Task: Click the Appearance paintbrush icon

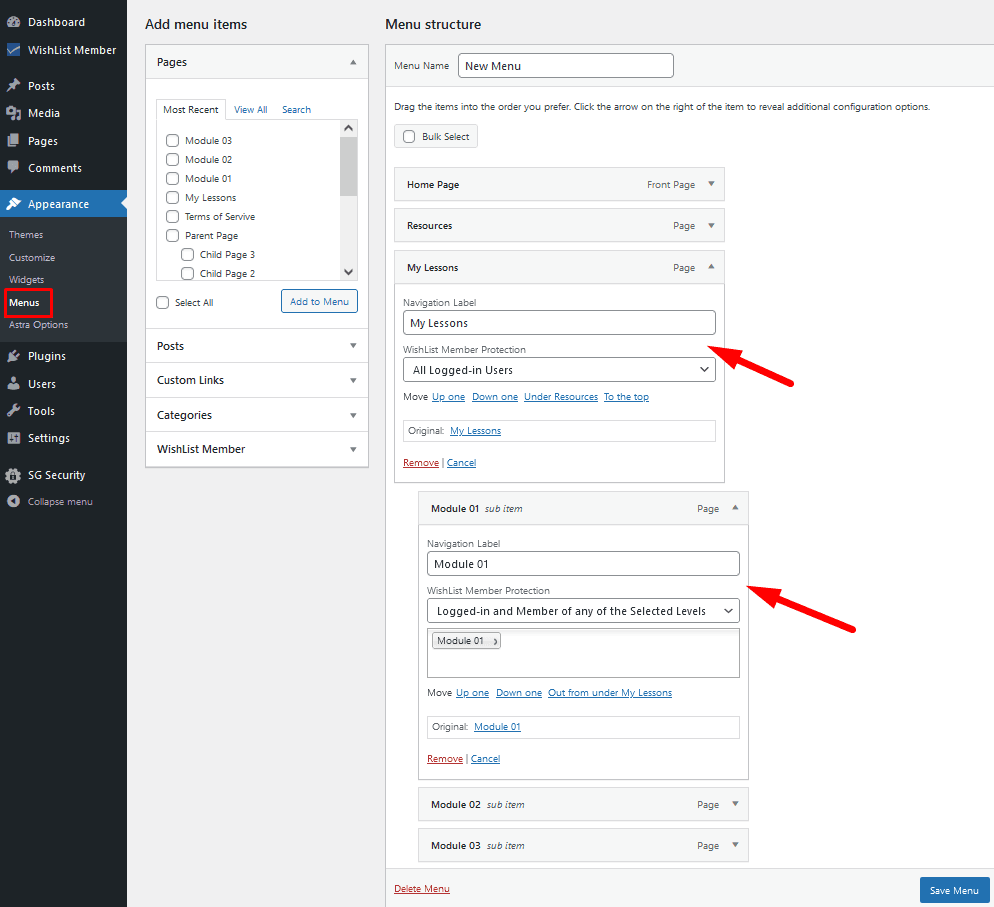Action: (x=13, y=204)
